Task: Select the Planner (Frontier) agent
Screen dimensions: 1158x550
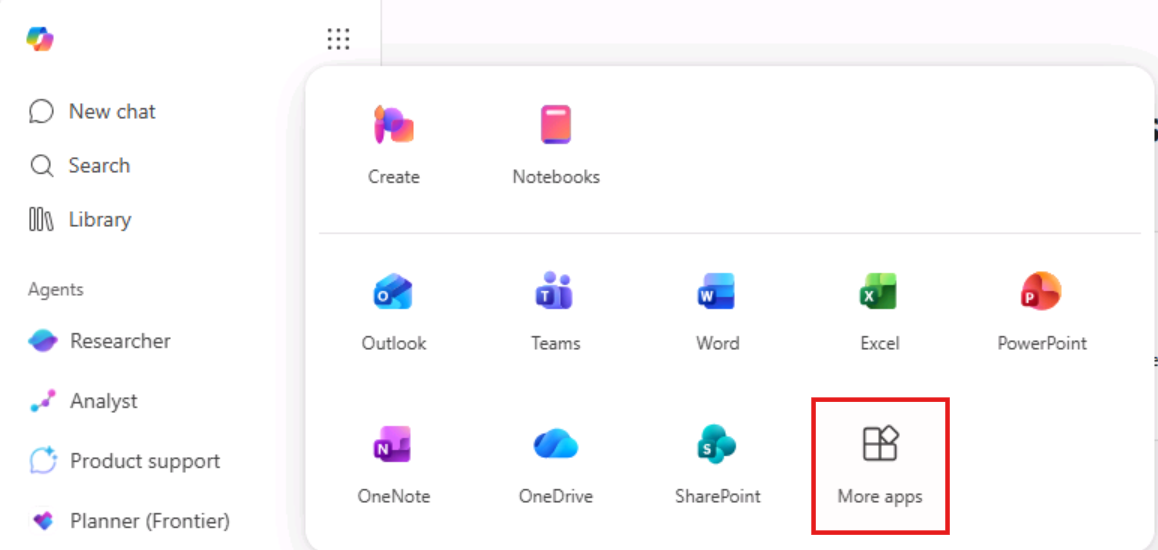Action: point(130,521)
